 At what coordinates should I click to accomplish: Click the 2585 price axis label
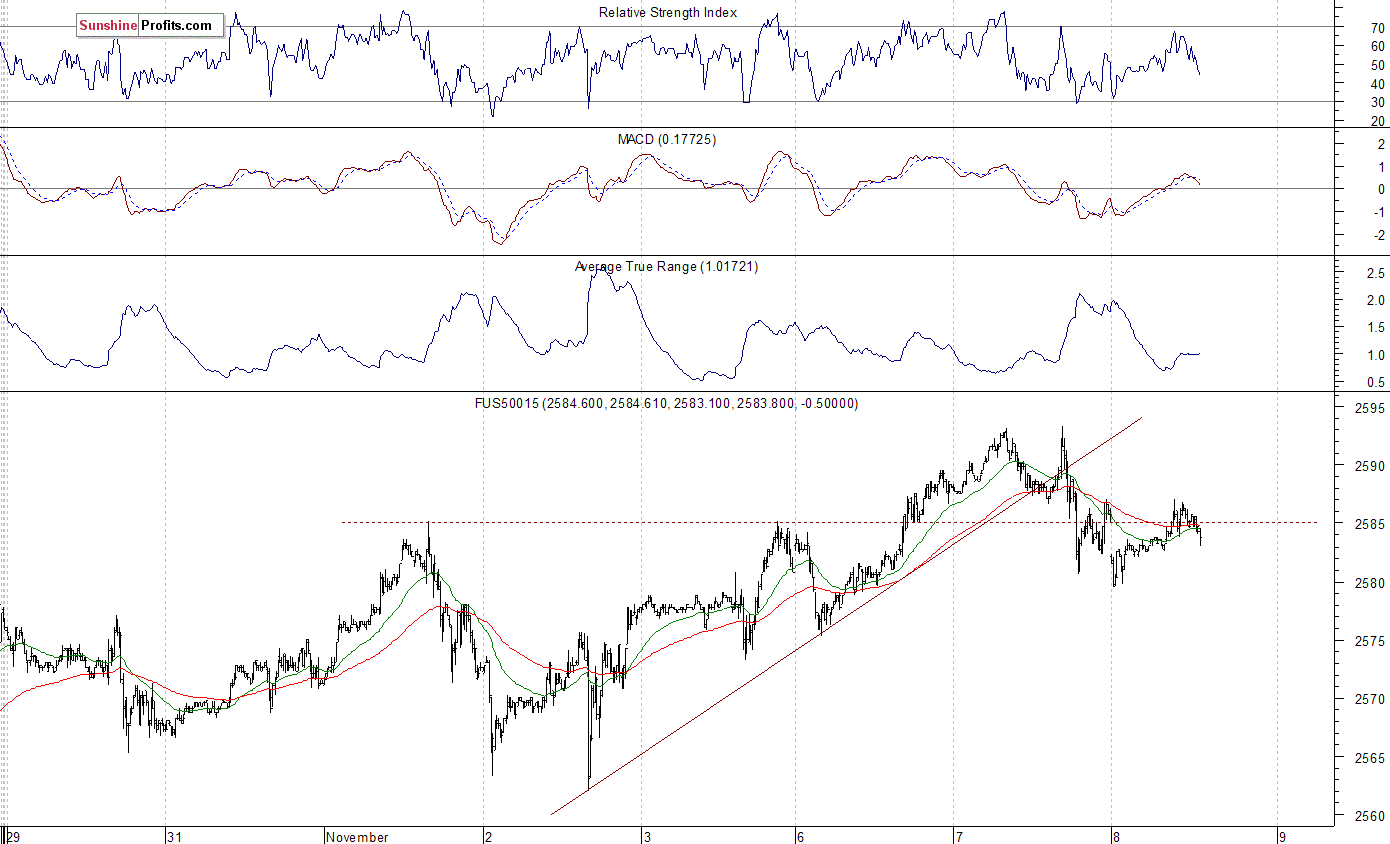[1368, 524]
